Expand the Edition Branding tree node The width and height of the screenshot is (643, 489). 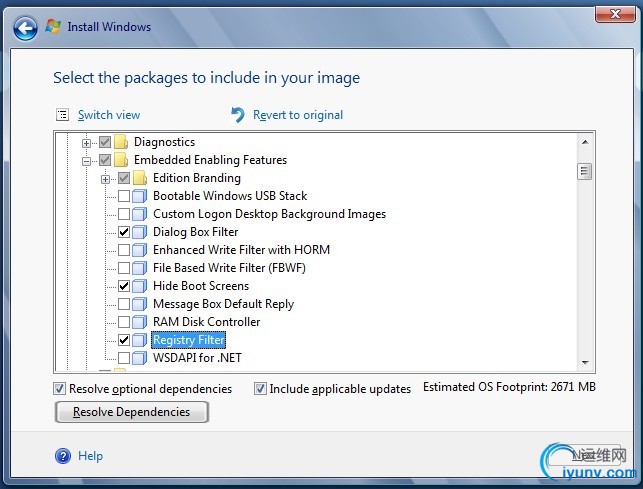coord(105,179)
